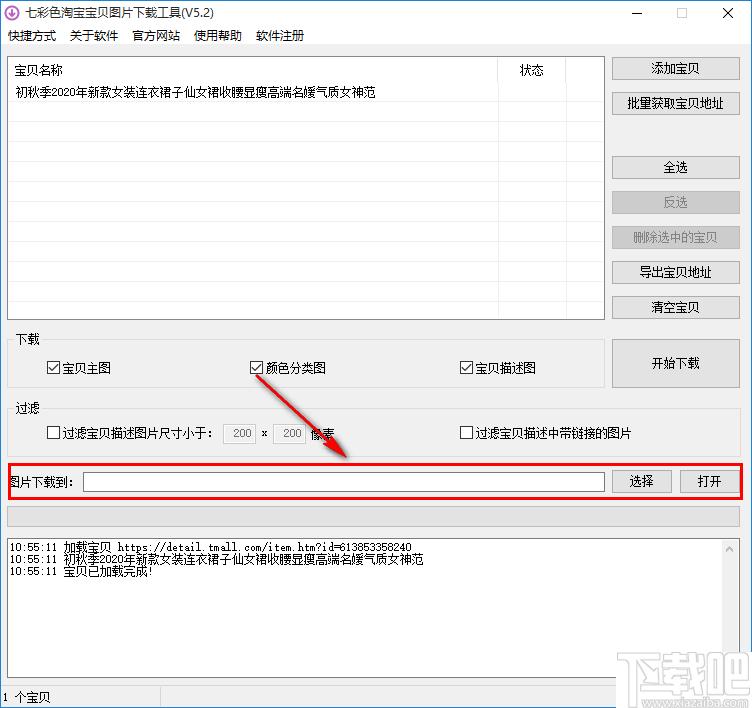The image size is (752, 708).
Task: Start downloading with the 开始下载 button
Action: [x=675, y=364]
